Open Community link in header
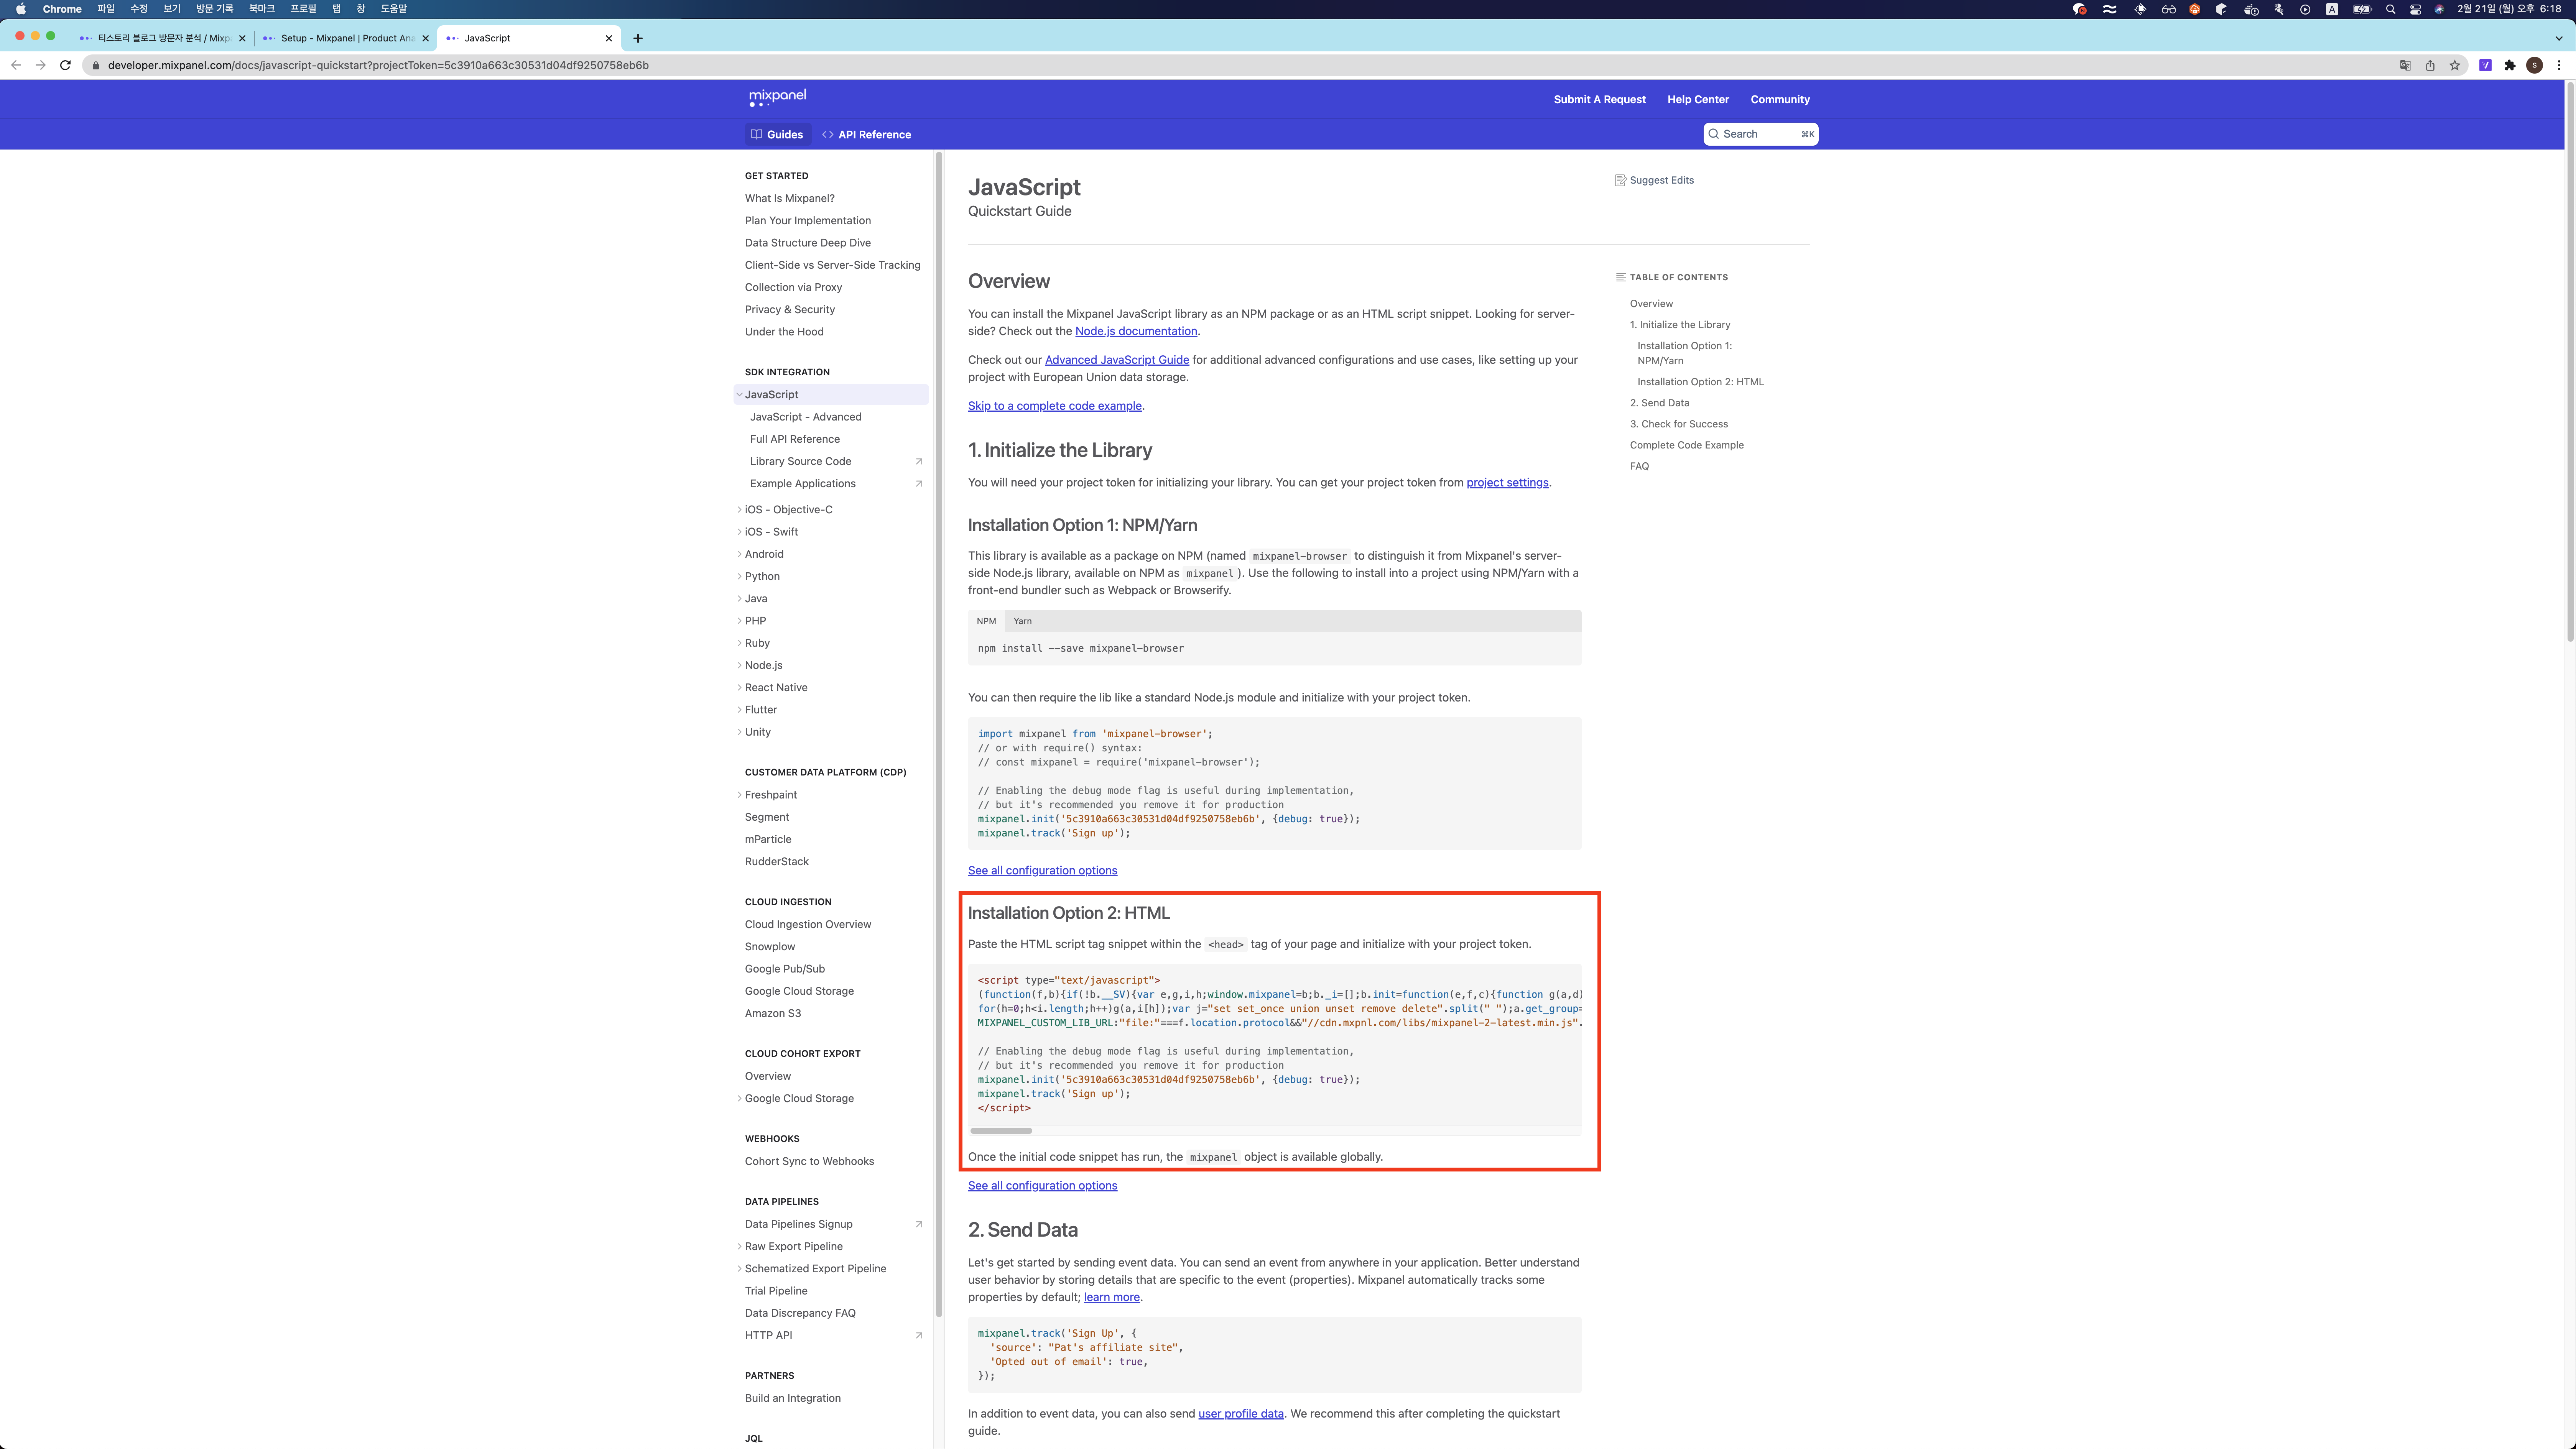This screenshot has width=2576, height=1449. coord(1780,99)
